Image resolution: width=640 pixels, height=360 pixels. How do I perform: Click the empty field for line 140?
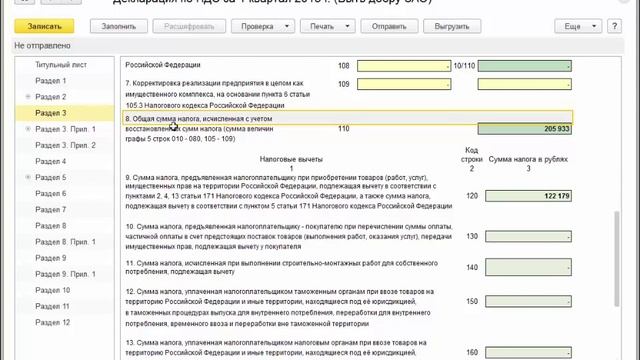point(528,267)
